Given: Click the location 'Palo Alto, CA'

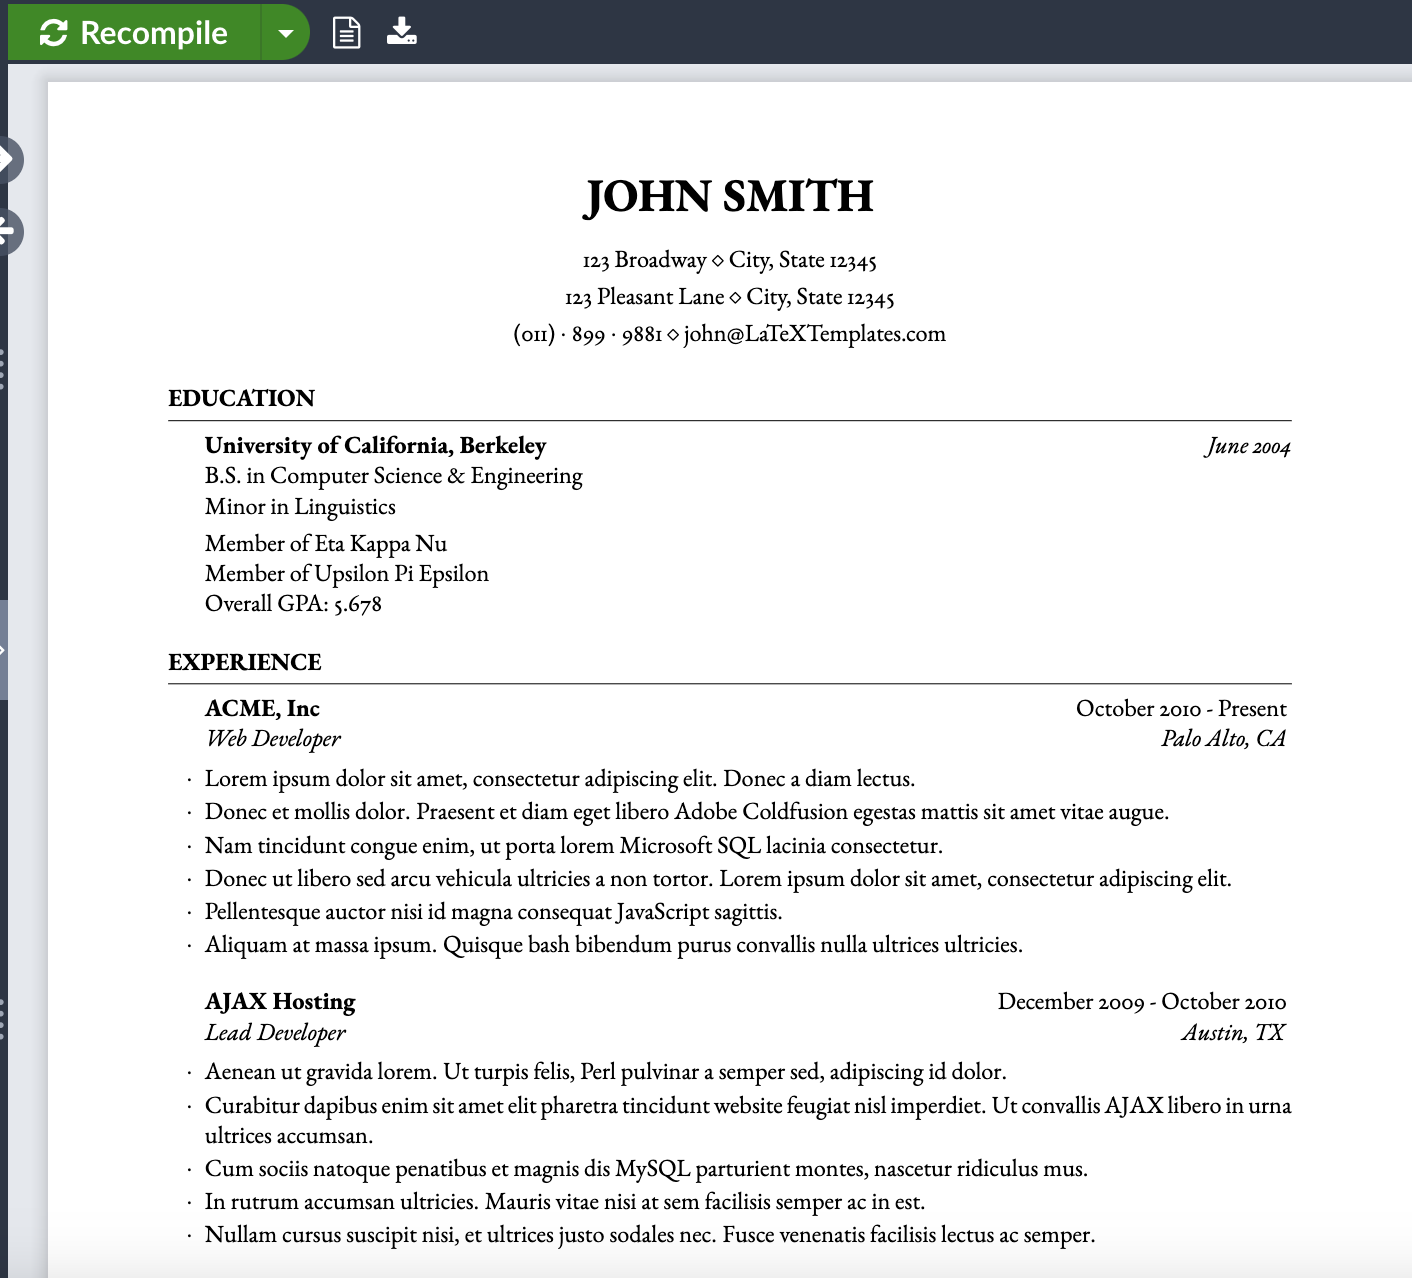Looking at the screenshot, I should tap(1223, 739).
